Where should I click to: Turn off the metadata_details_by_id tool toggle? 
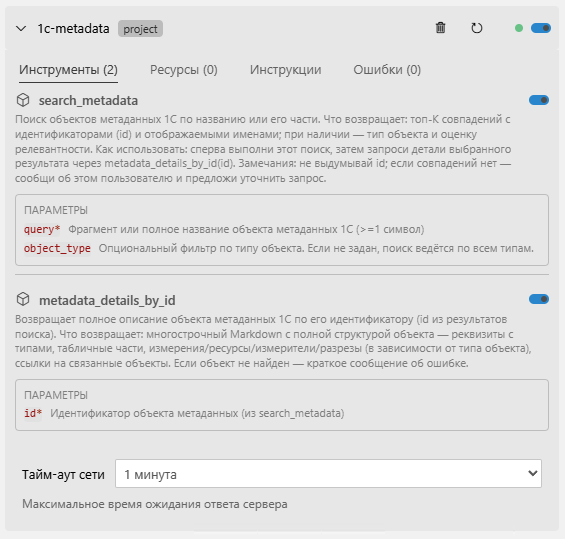[539, 299]
